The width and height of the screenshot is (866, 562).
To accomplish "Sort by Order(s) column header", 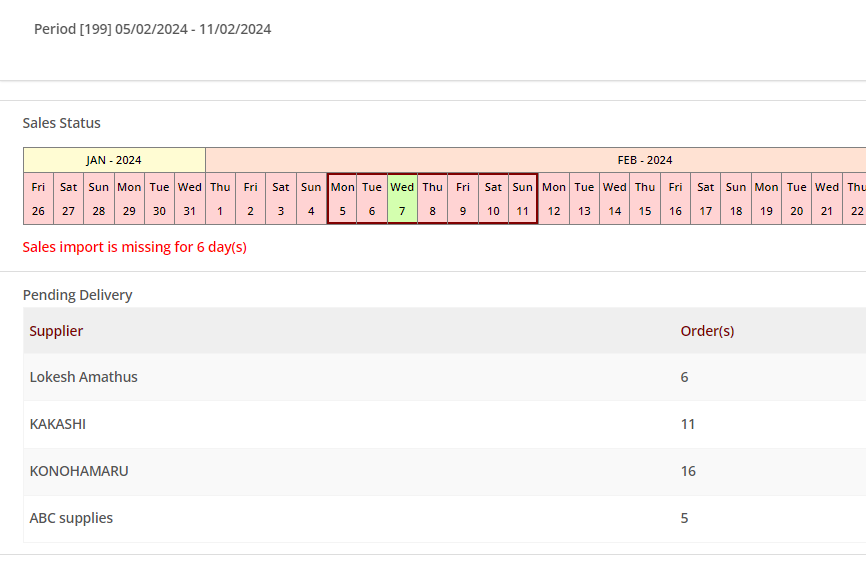I will [707, 331].
